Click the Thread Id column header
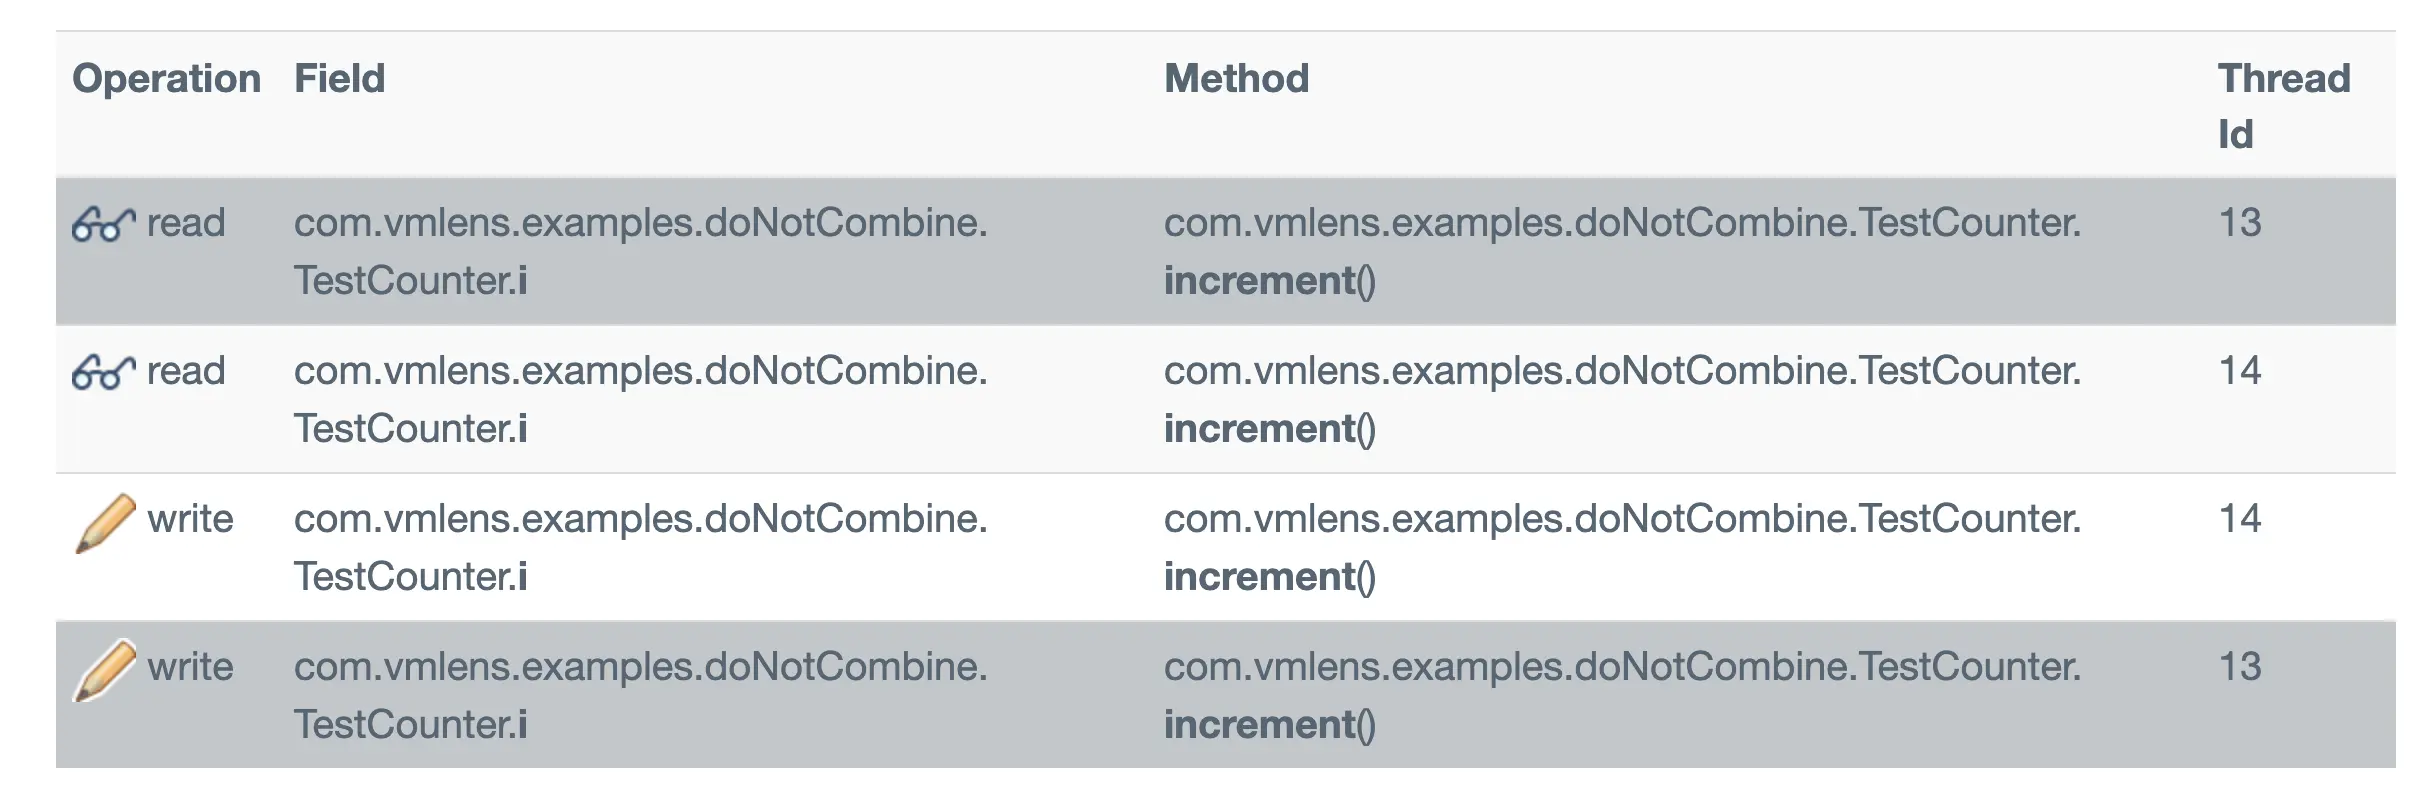2418x792 pixels. click(x=2283, y=106)
